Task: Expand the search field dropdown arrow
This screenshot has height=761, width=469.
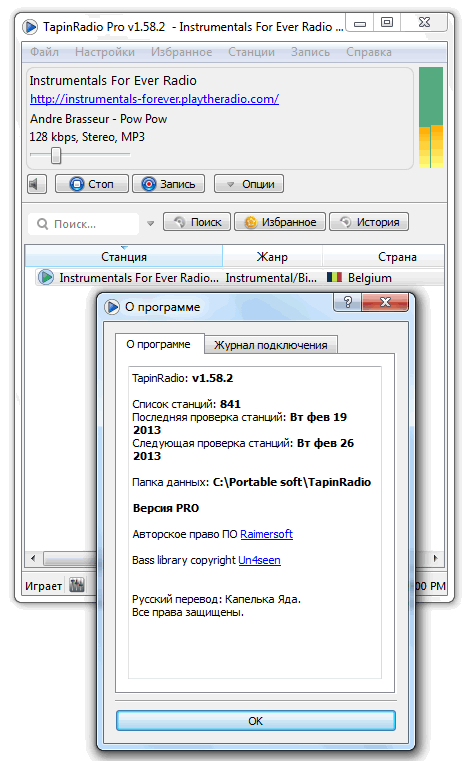Action: tap(151, 224)
